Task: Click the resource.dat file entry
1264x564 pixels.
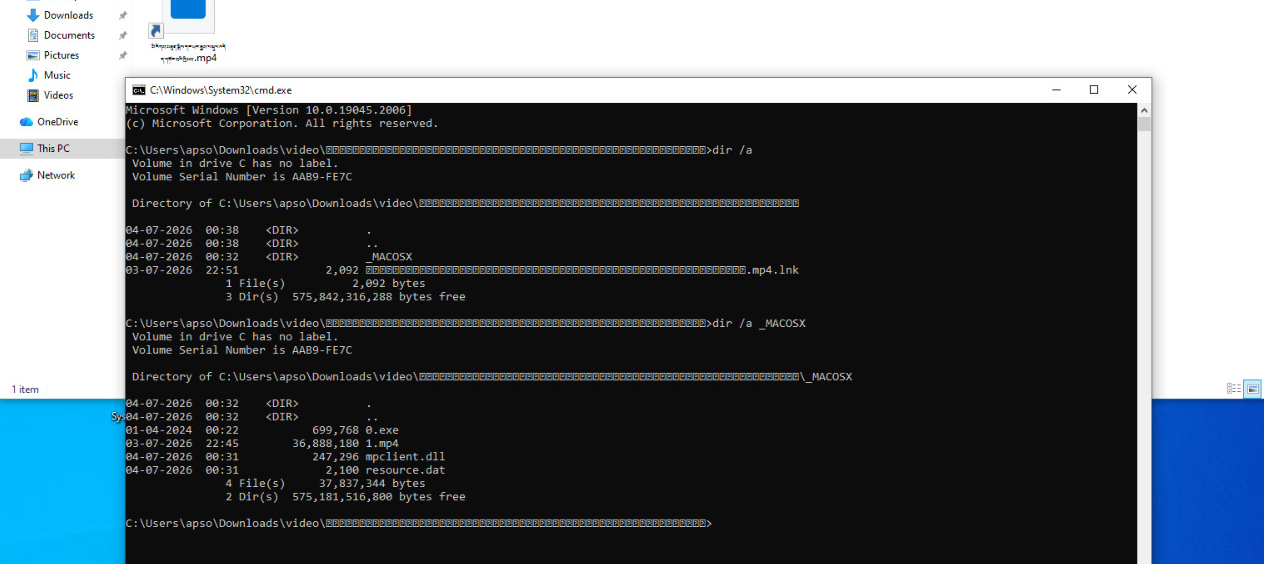Action: (x=405, y=470)
